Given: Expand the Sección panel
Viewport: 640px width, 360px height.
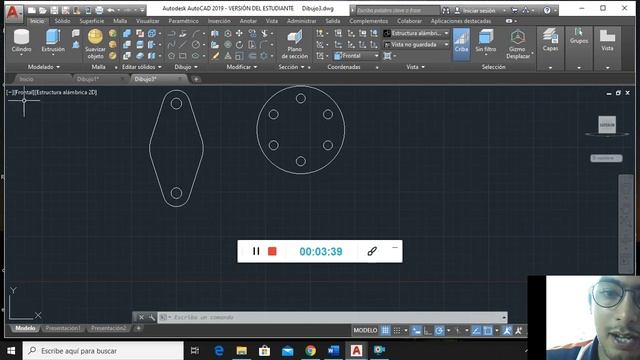Looking at the screenshot, I should click(x=291, y=67).
